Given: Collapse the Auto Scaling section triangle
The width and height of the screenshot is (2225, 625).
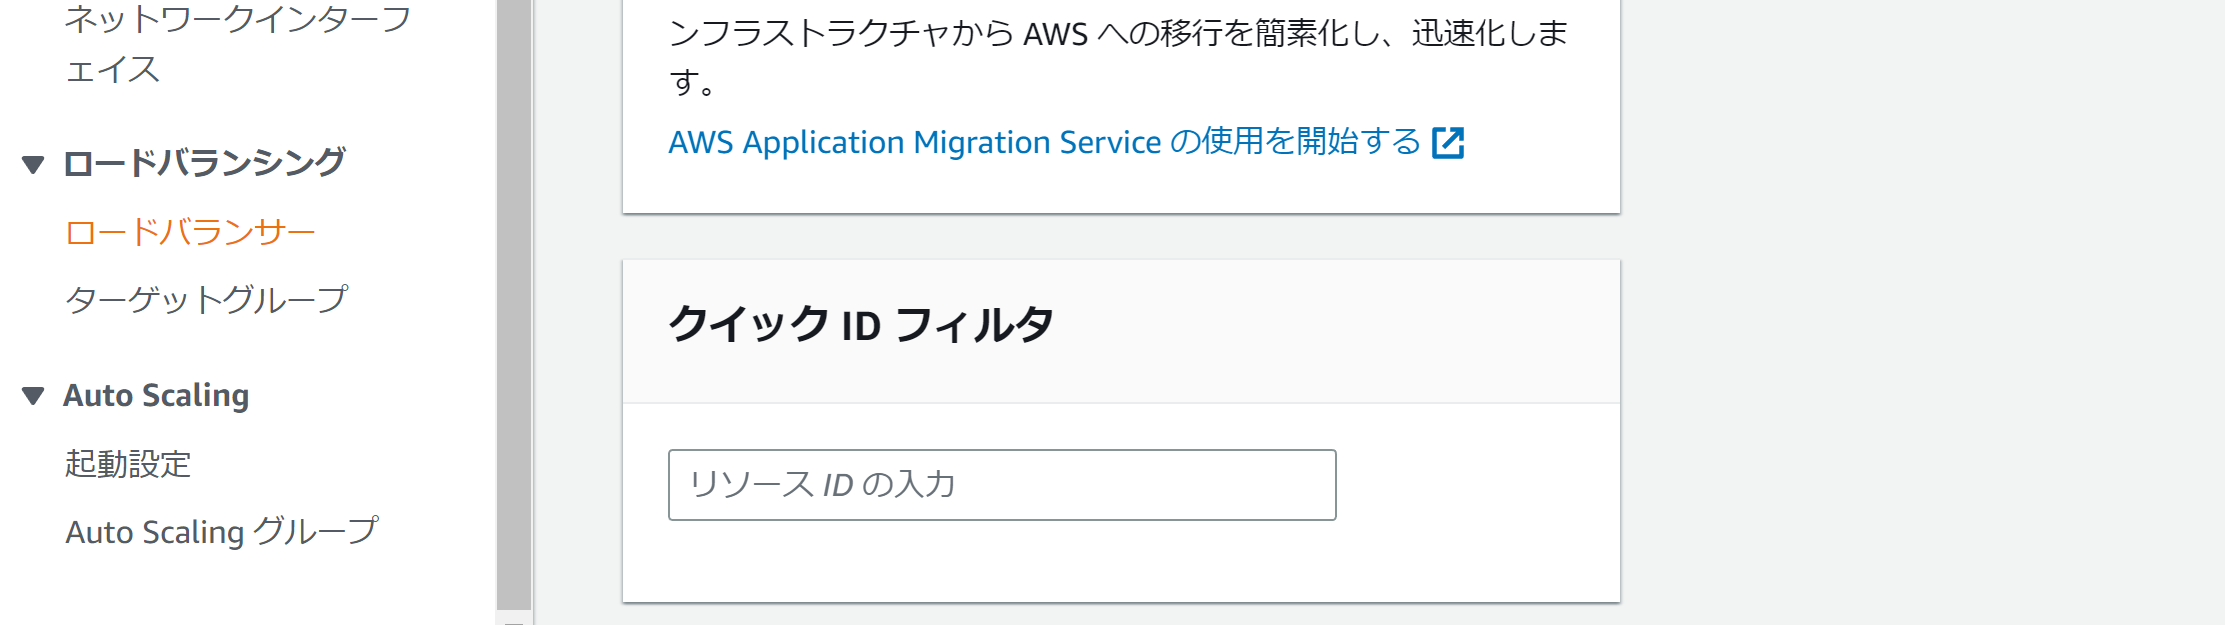Looking at the screenshot, I should (33, 396).
